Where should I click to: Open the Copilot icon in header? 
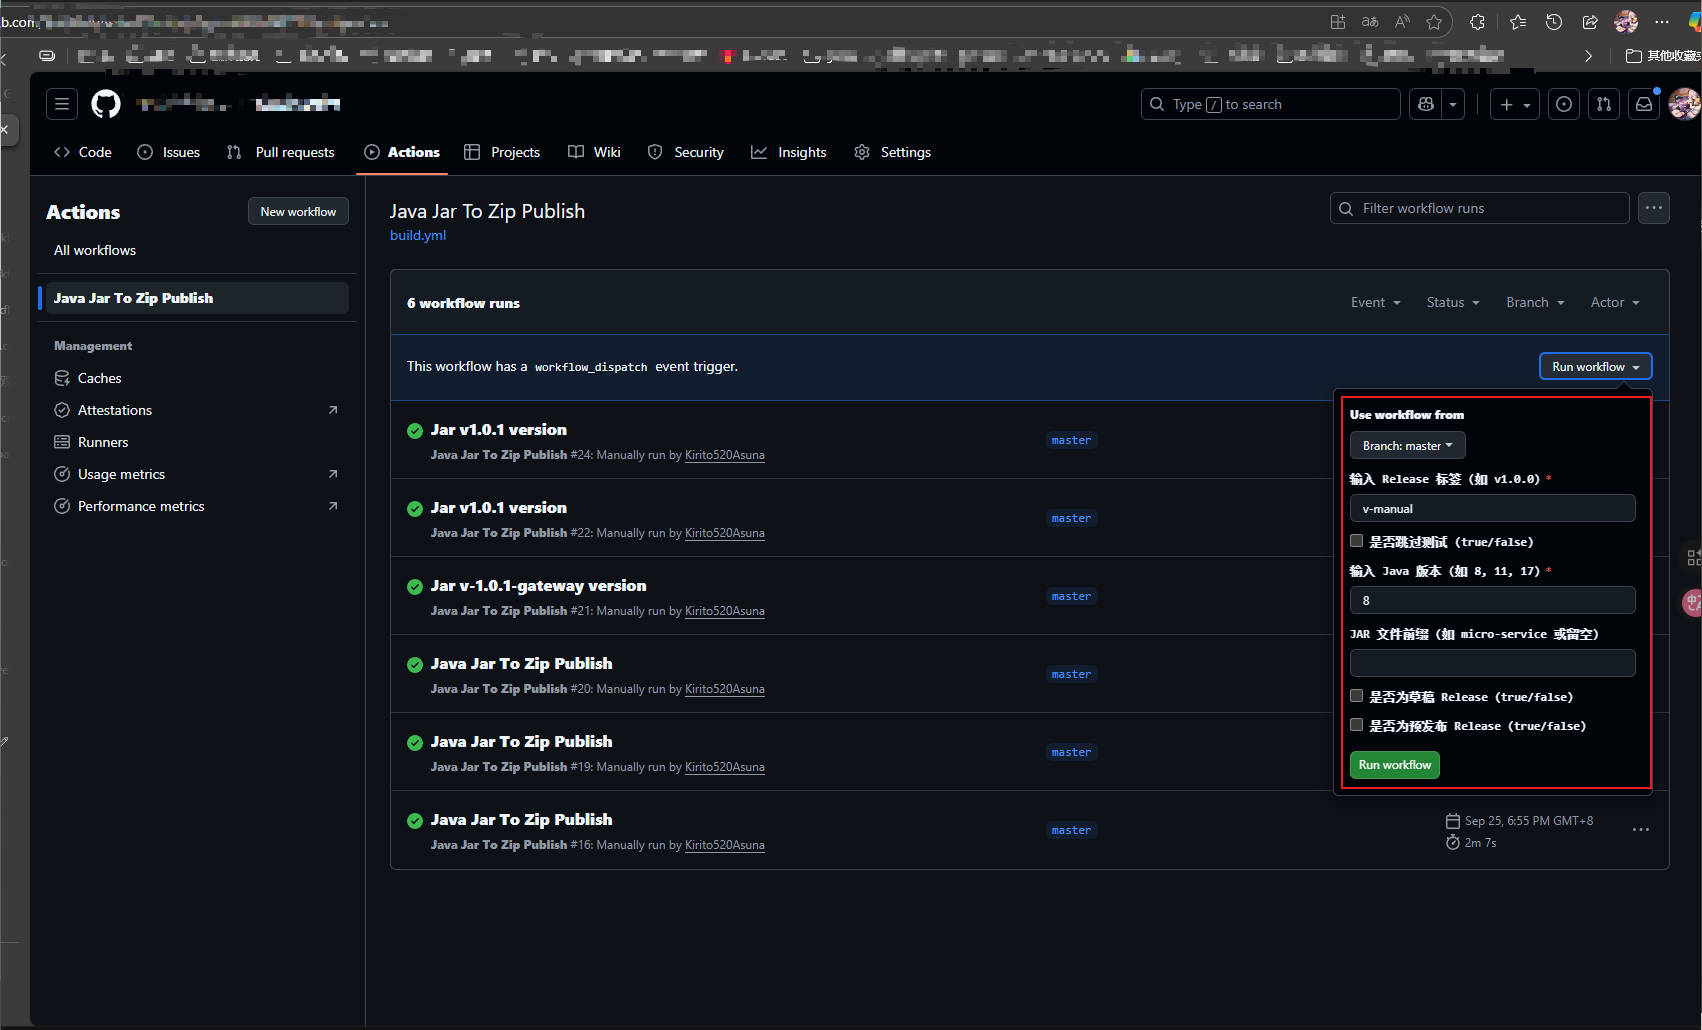tap(1426, 104)
